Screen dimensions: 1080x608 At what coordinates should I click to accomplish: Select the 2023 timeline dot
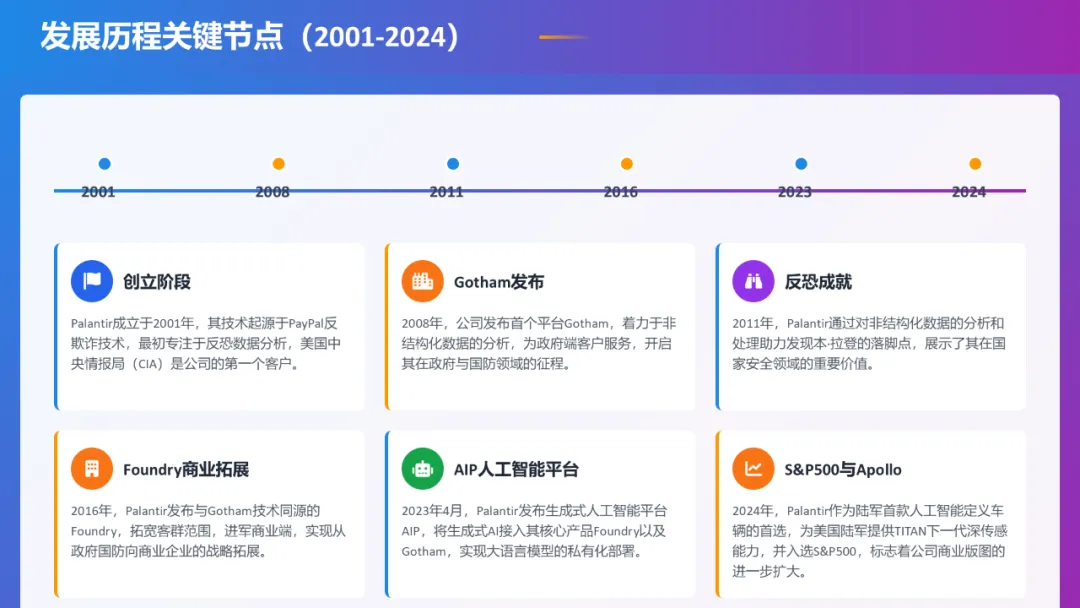tap(800, 164)
